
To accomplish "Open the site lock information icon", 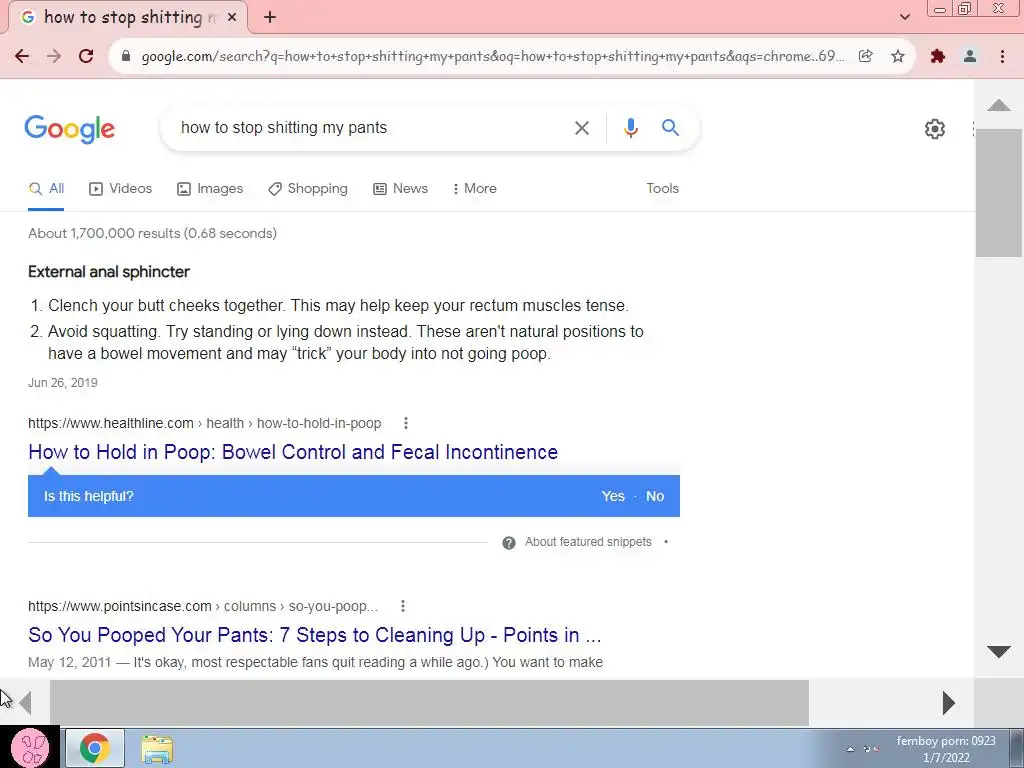I will [x=127, y=56].
